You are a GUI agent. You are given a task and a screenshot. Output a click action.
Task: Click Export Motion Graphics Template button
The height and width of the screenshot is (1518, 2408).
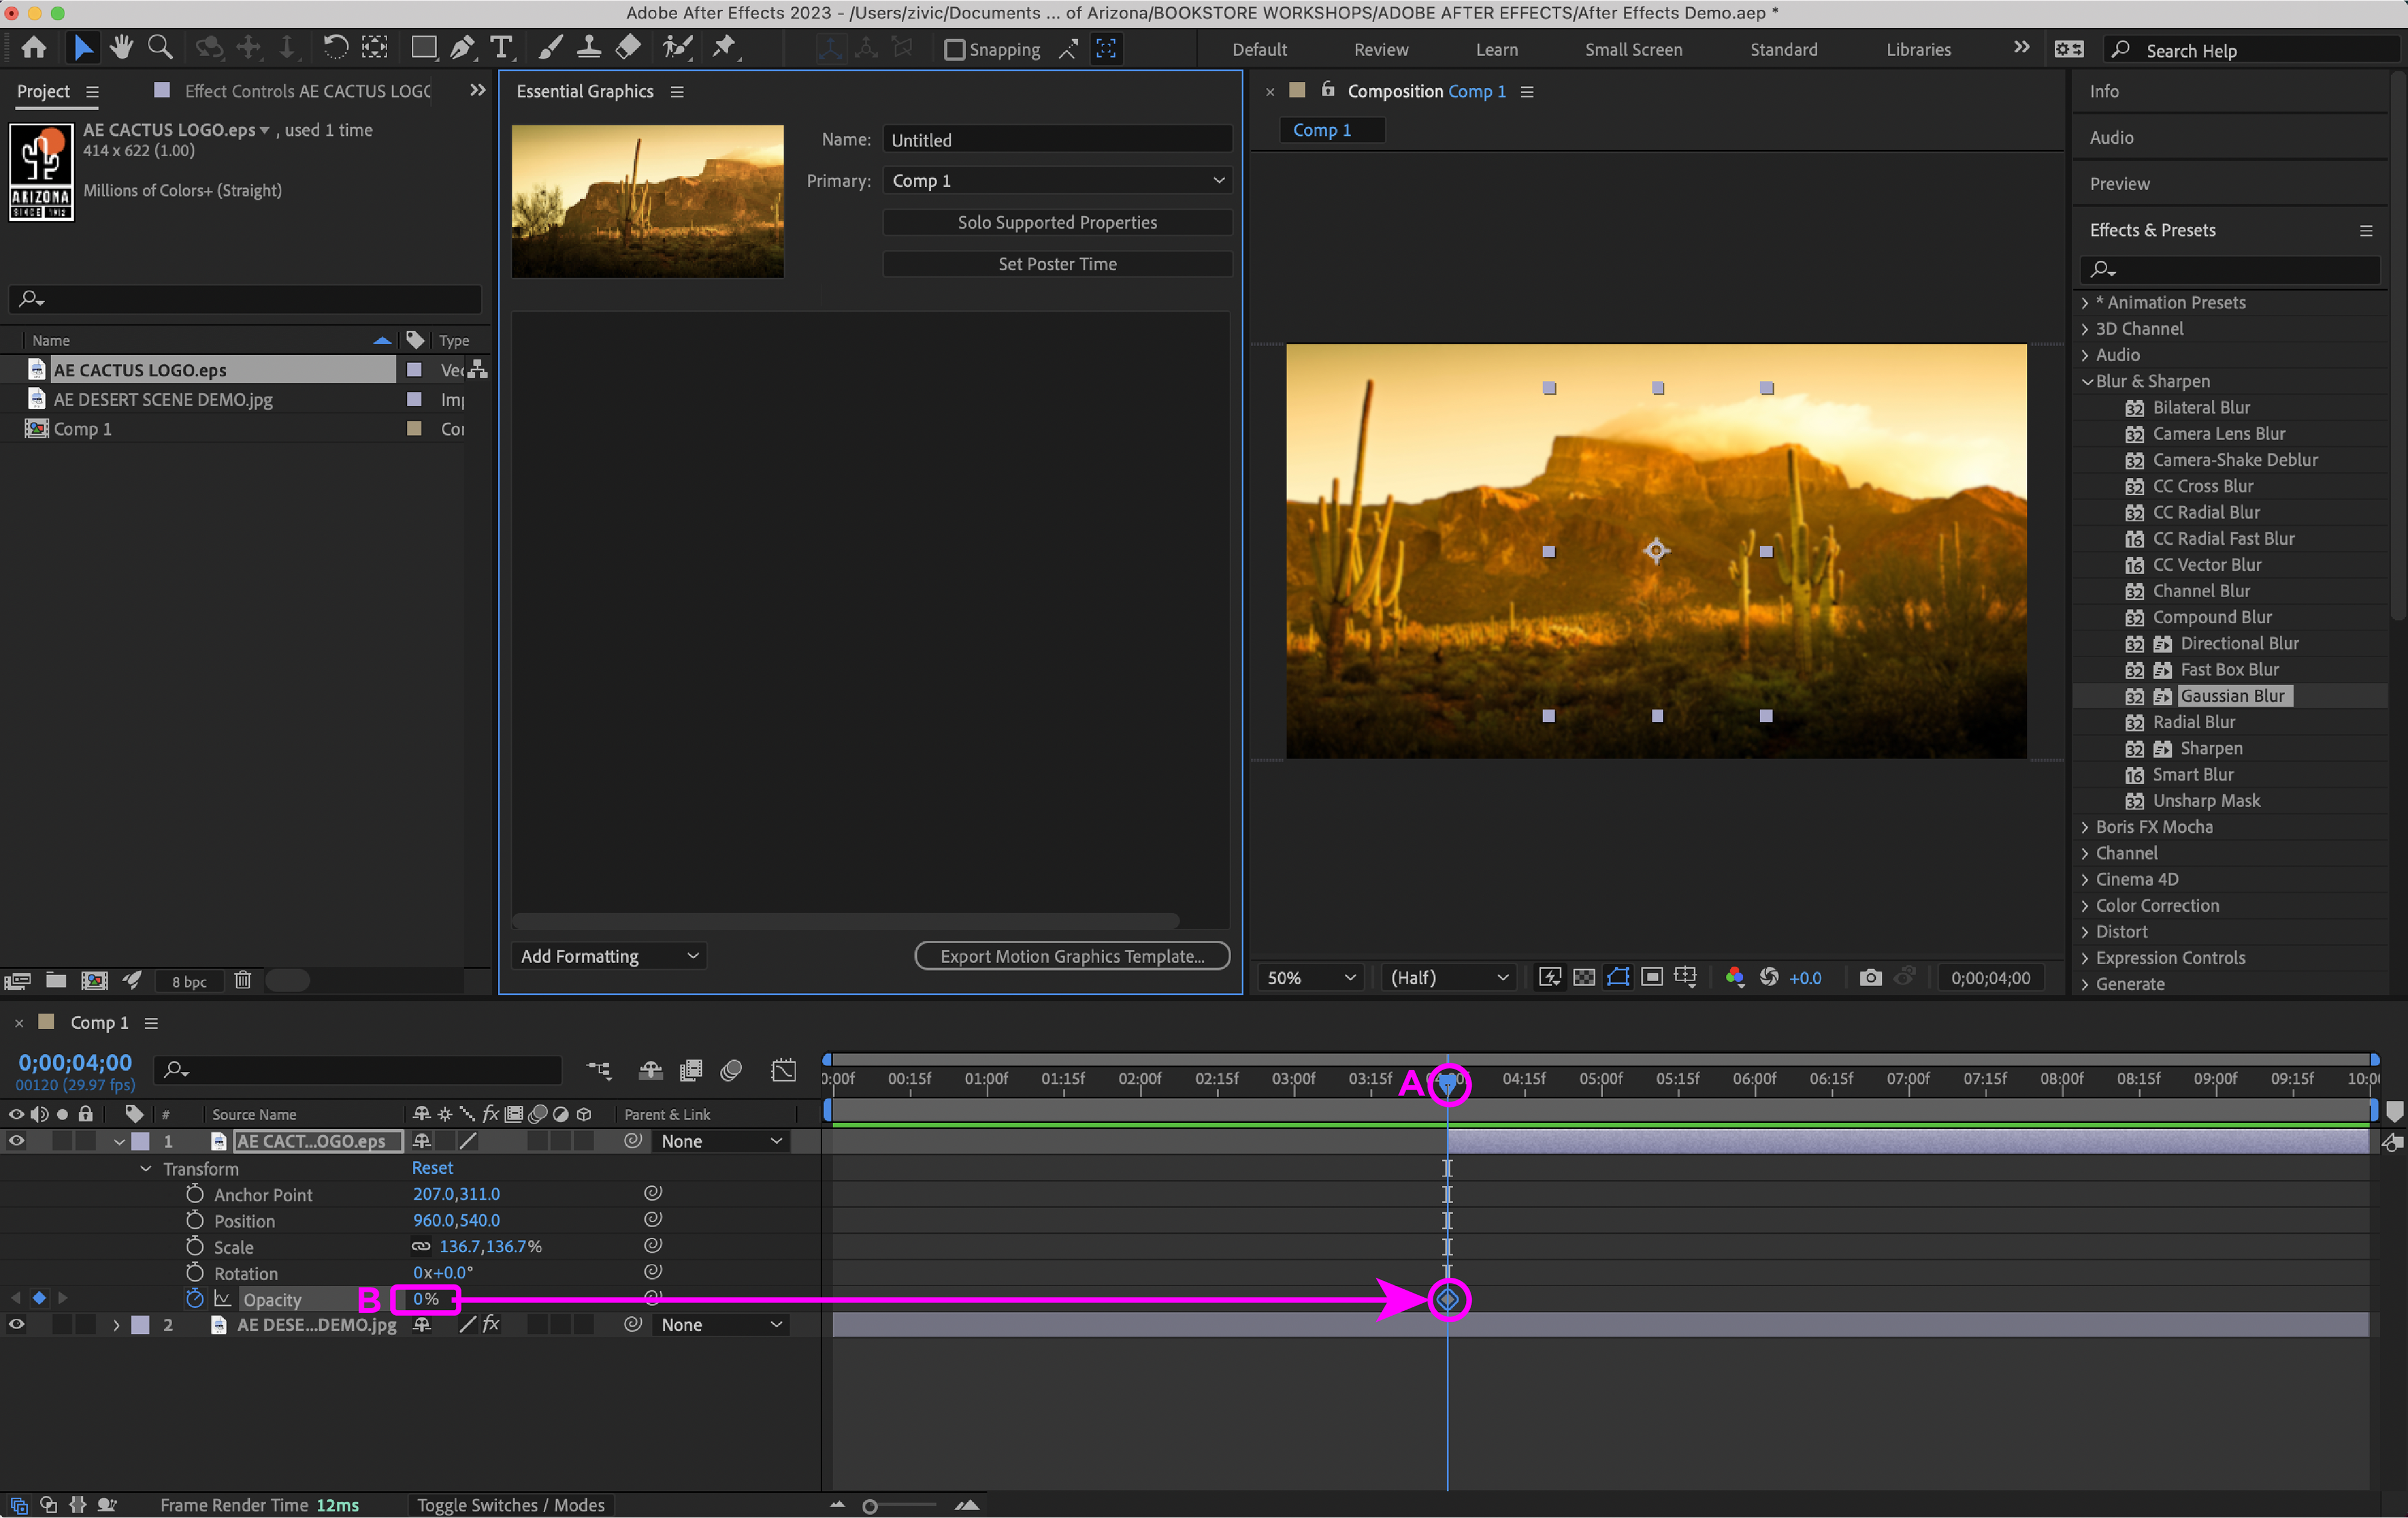coord(1071,956)
